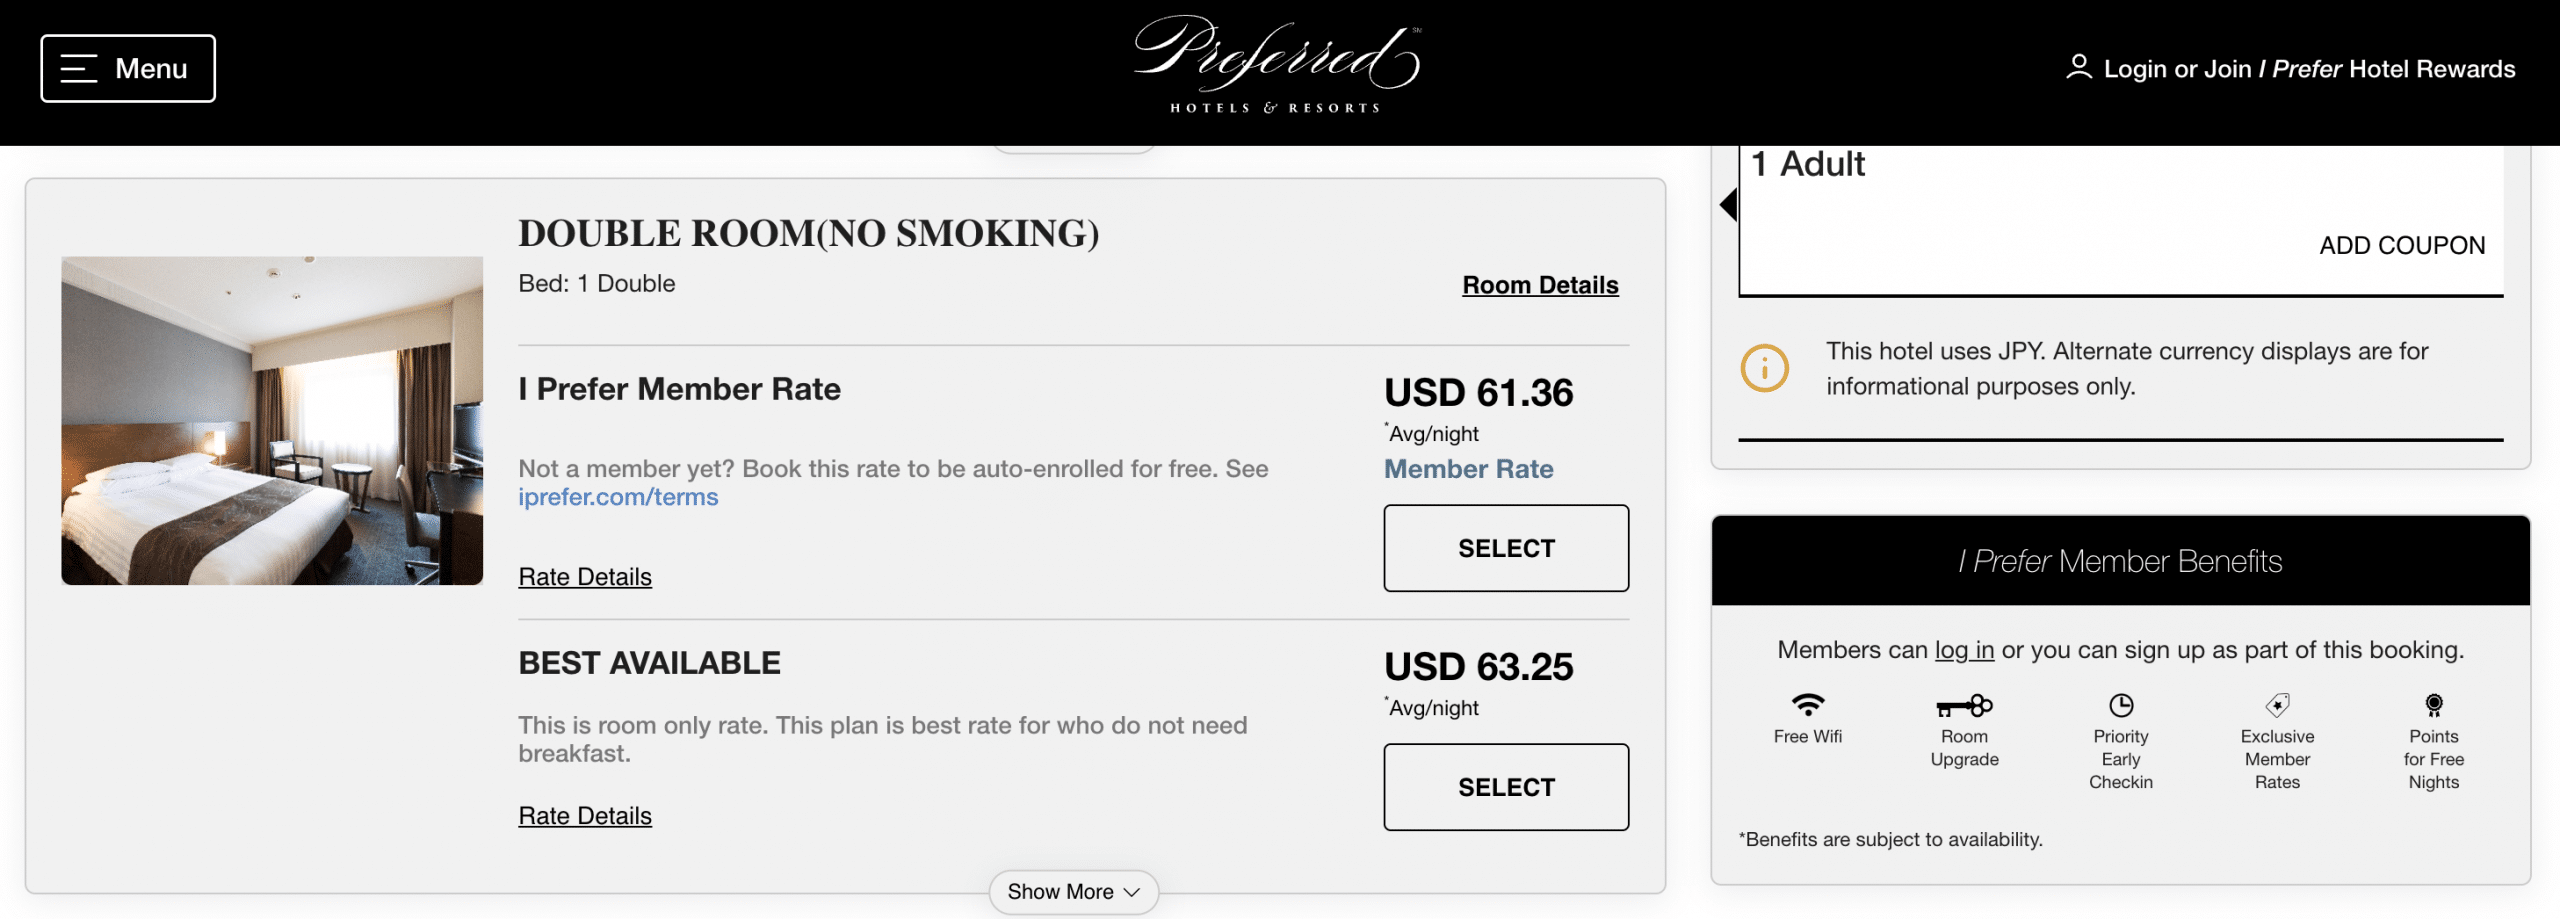
Task: View Rate Details for Best Available
Action: pyautogui.click(x=585, y=816)
